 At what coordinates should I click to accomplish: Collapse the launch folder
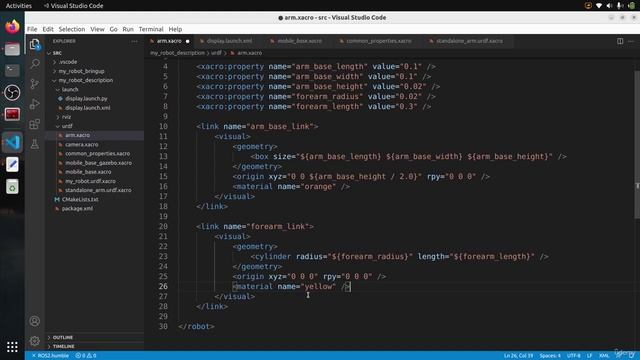(x=70, y=89)
